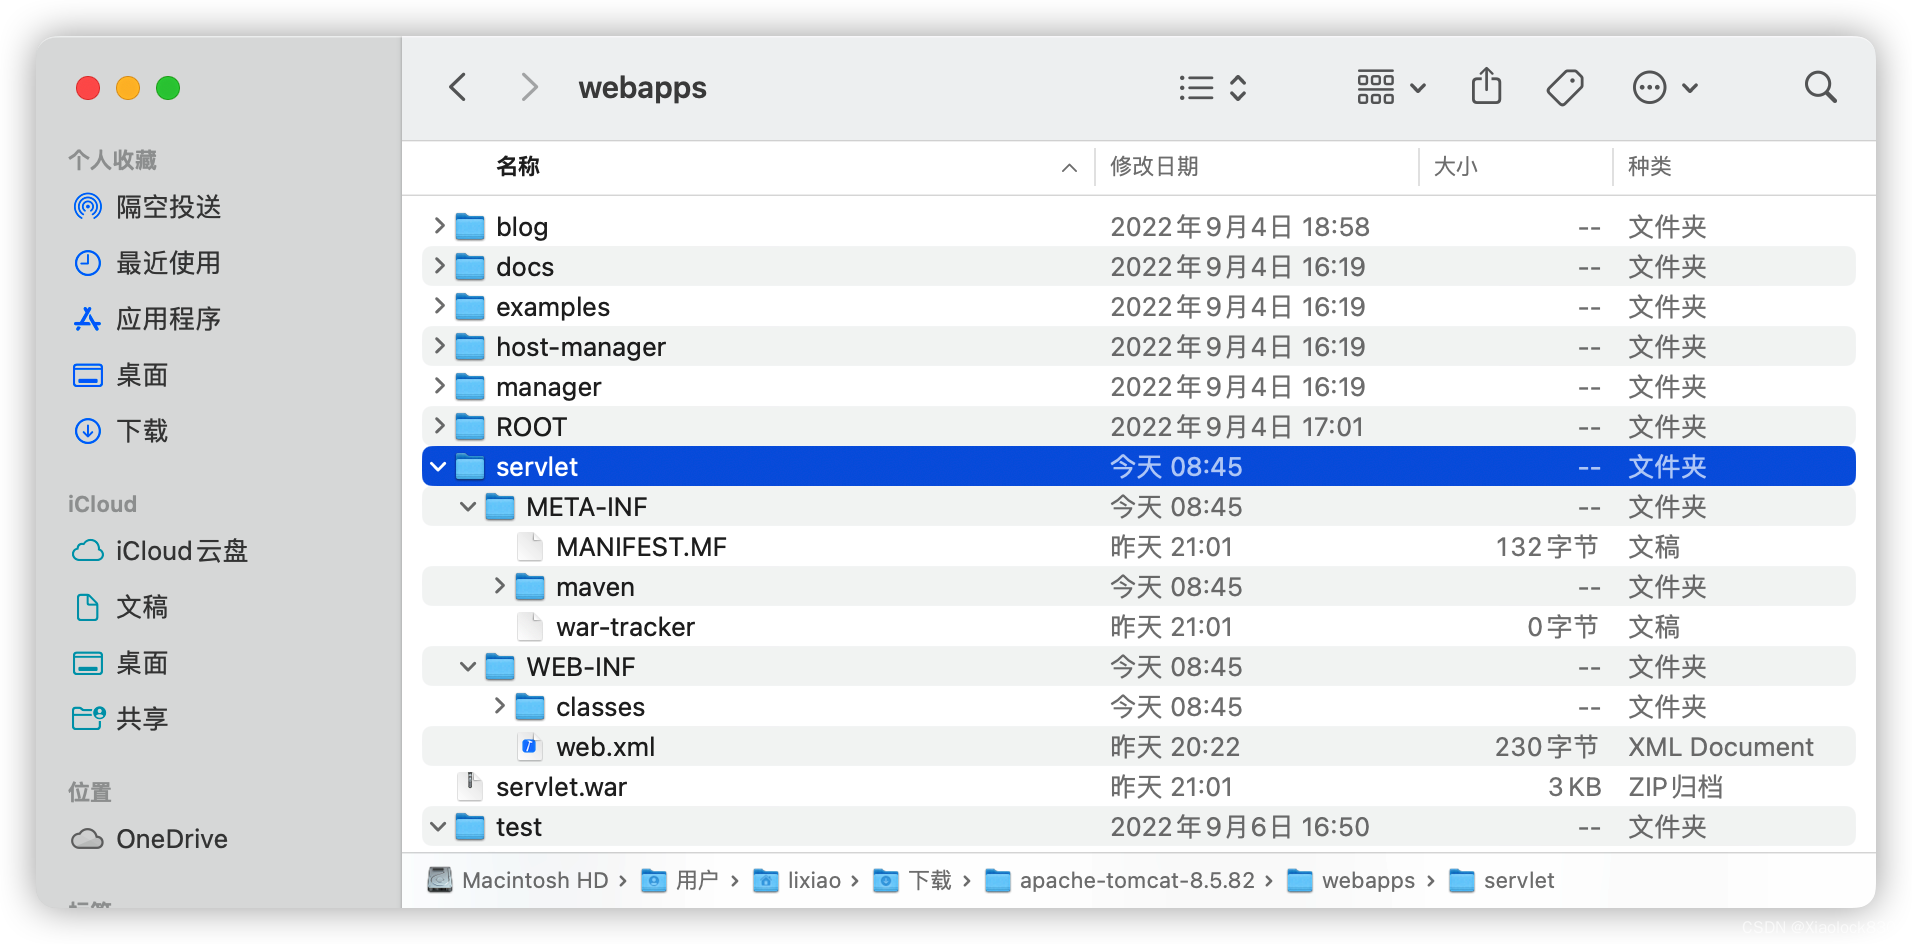Click the yellow minimize button

click(x=128, y=88)
